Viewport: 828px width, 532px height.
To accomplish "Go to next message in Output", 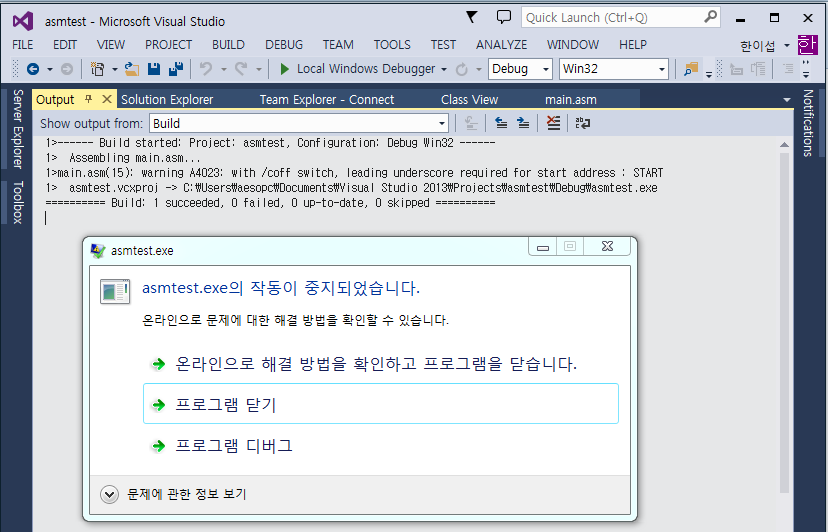I will (523, 123).
